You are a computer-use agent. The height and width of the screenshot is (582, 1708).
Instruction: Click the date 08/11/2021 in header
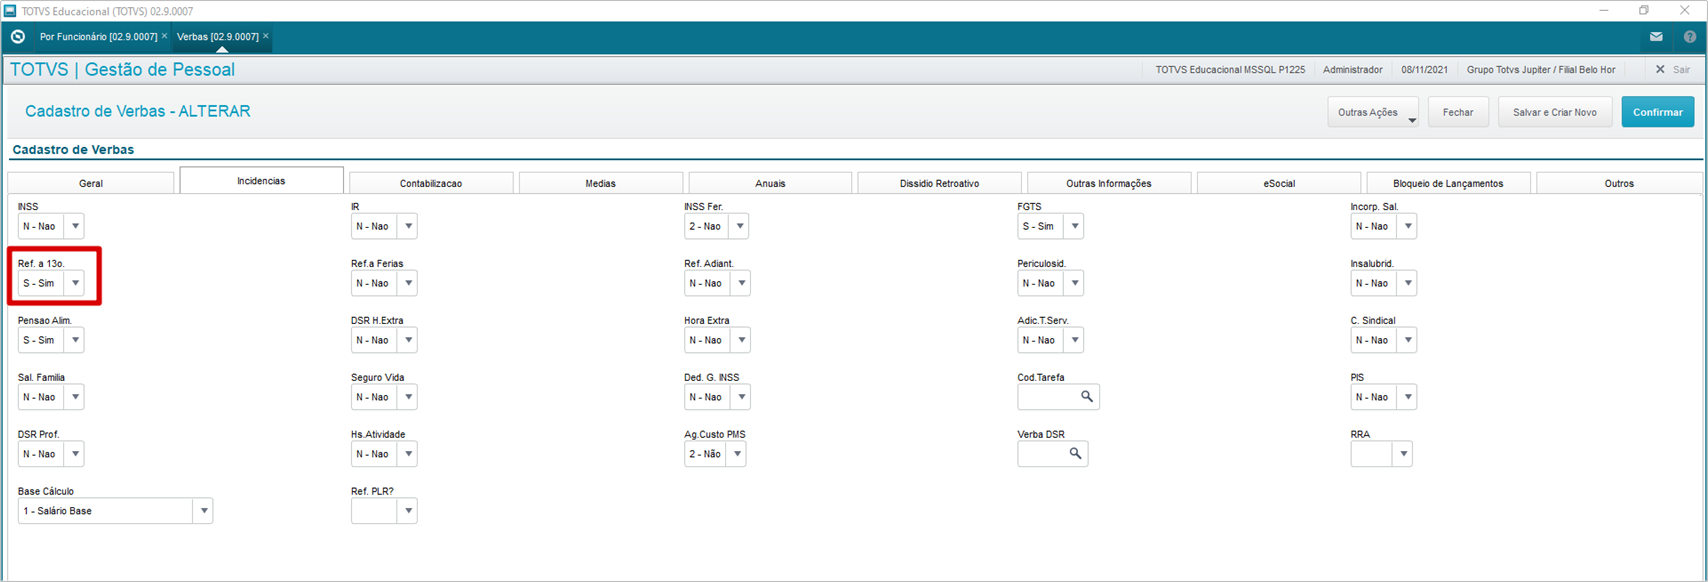coord(1425,70)
